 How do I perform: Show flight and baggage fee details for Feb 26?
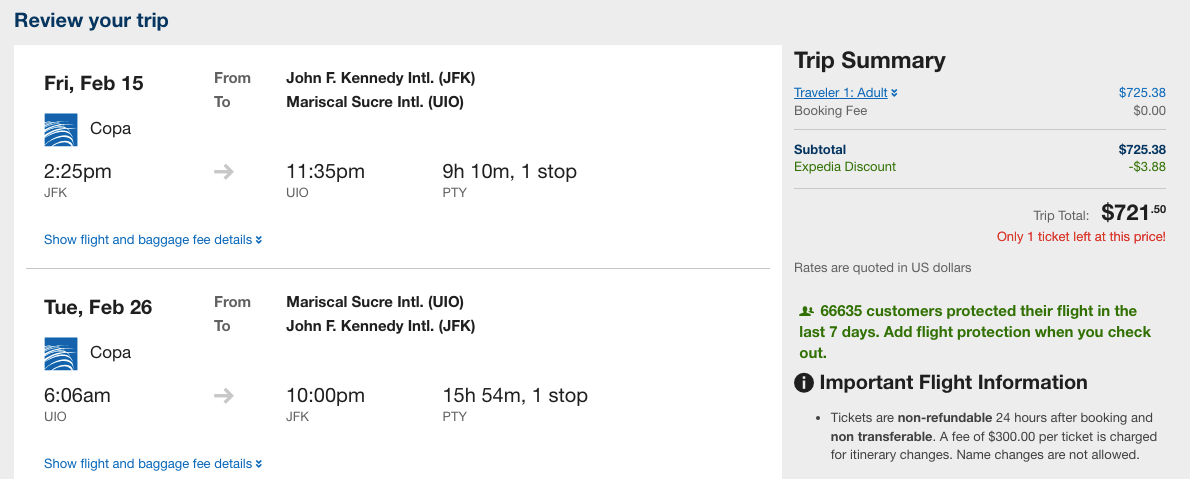pyautogui.click(x=153, y=464)
